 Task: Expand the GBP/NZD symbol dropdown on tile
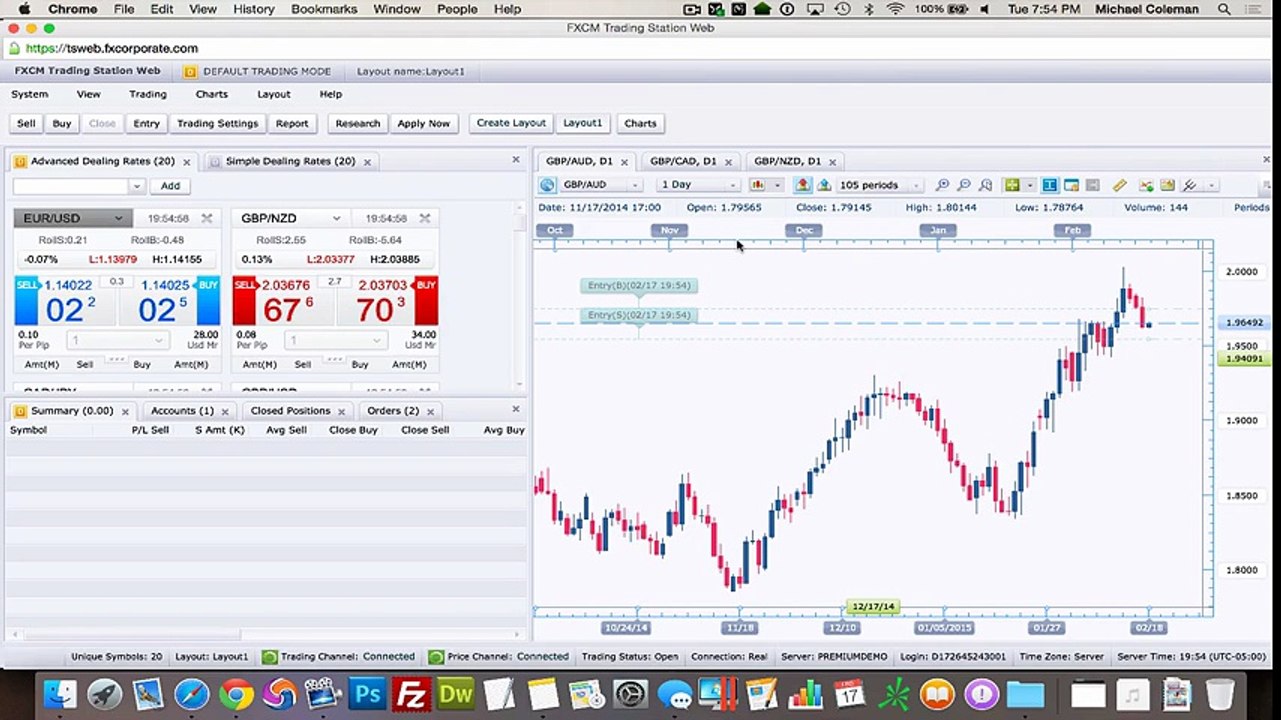(336, 218)
